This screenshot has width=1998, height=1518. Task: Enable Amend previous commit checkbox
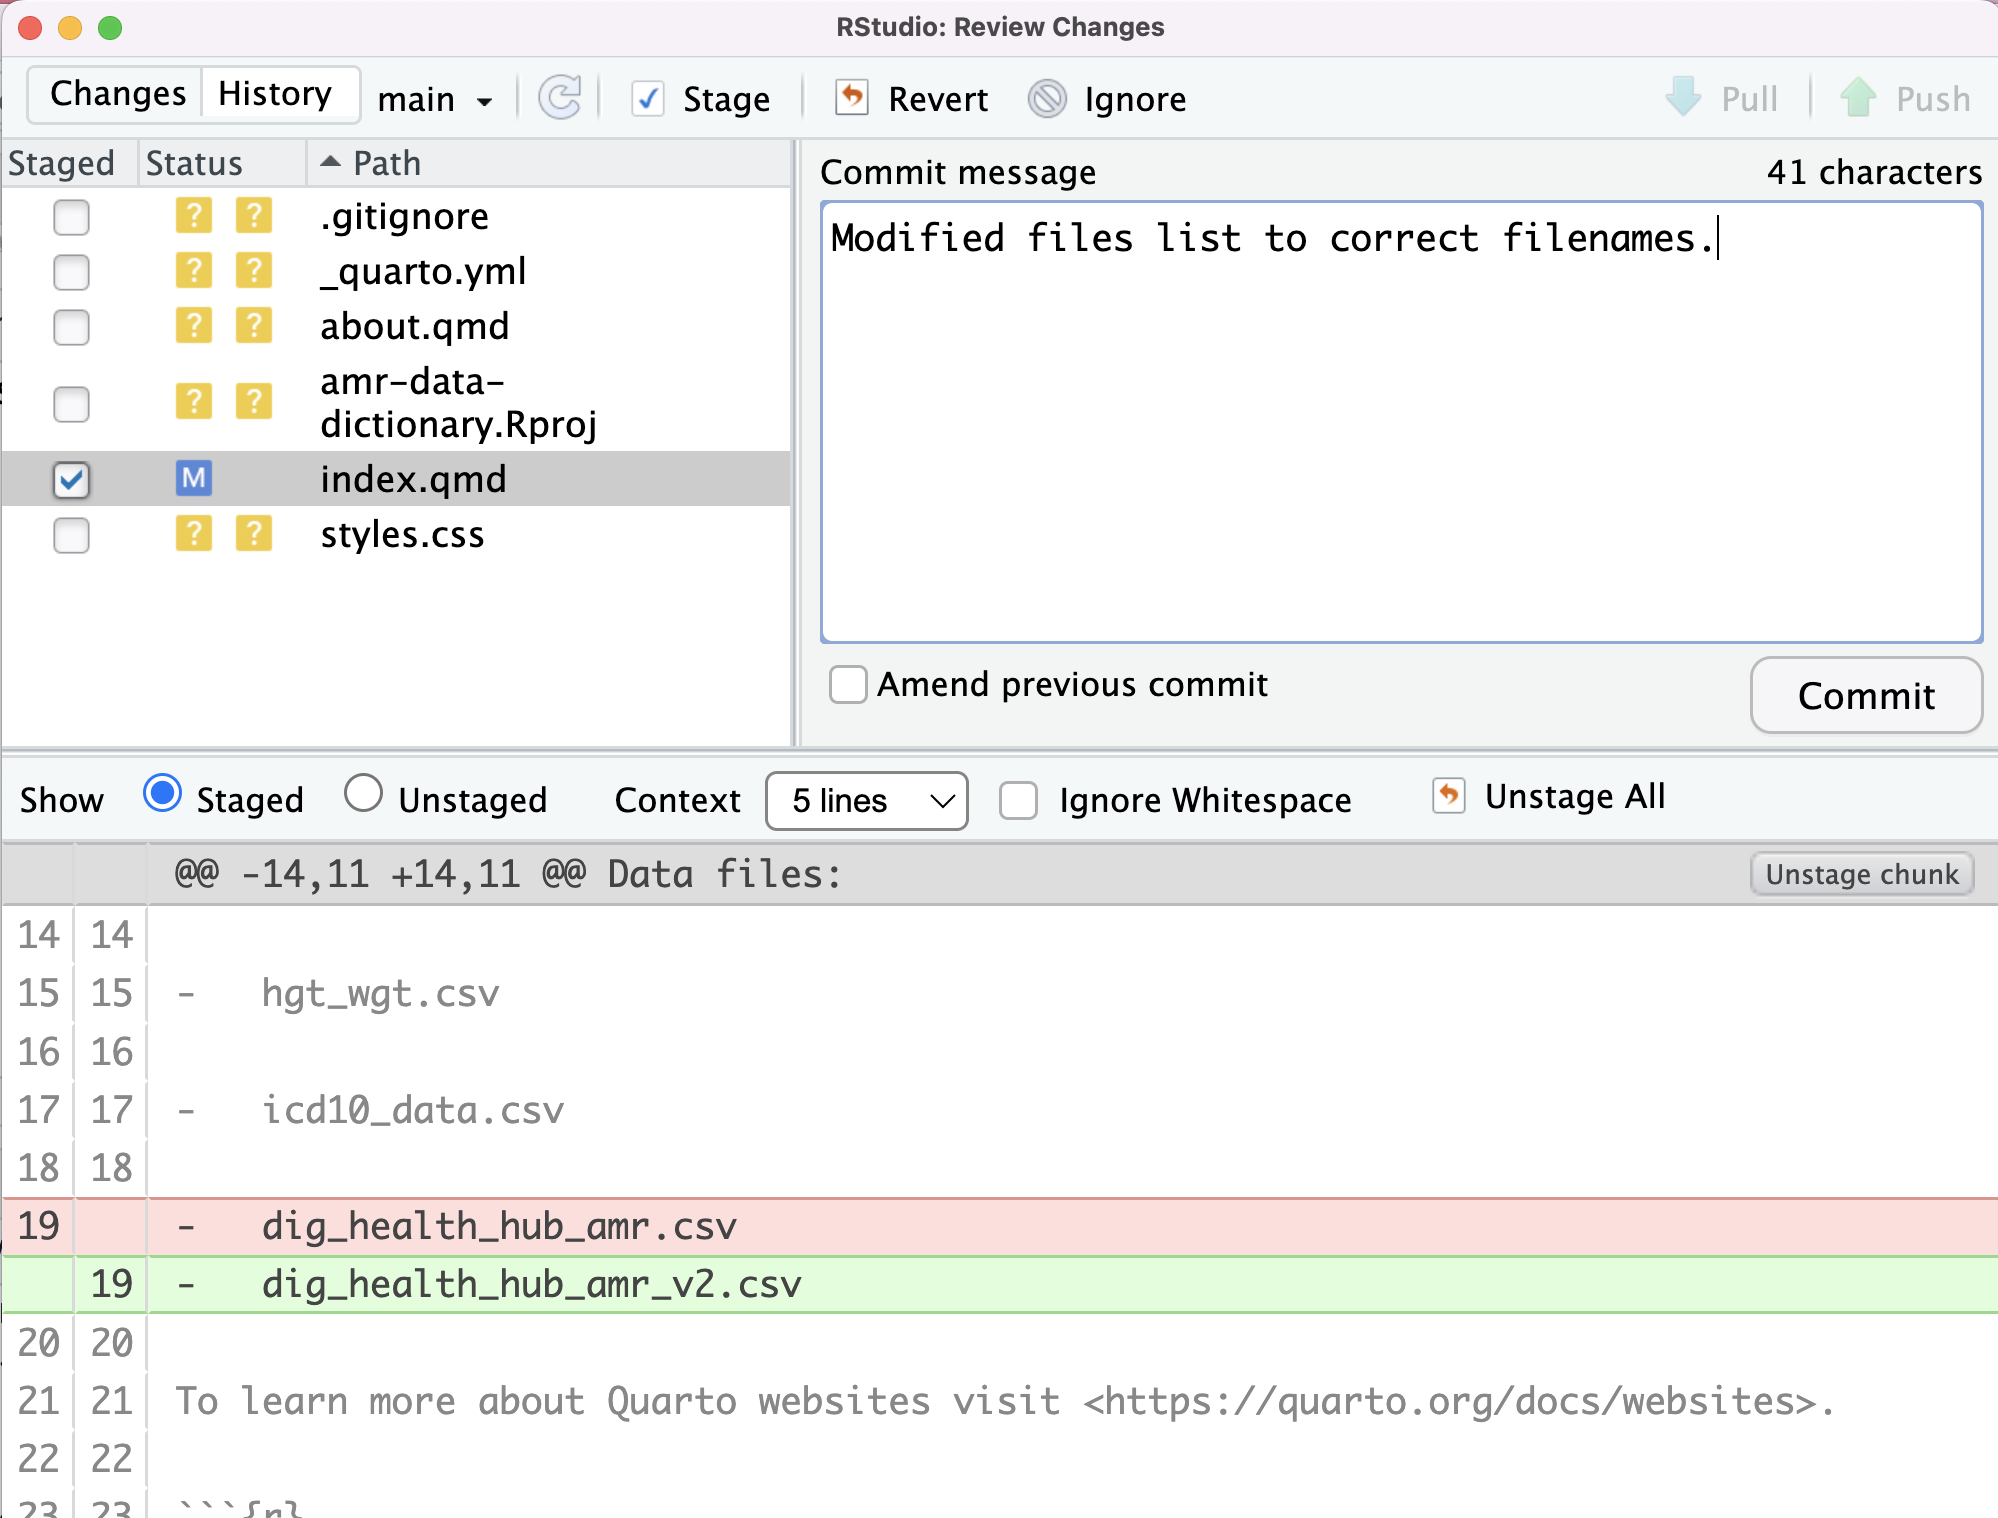(848, 685)
